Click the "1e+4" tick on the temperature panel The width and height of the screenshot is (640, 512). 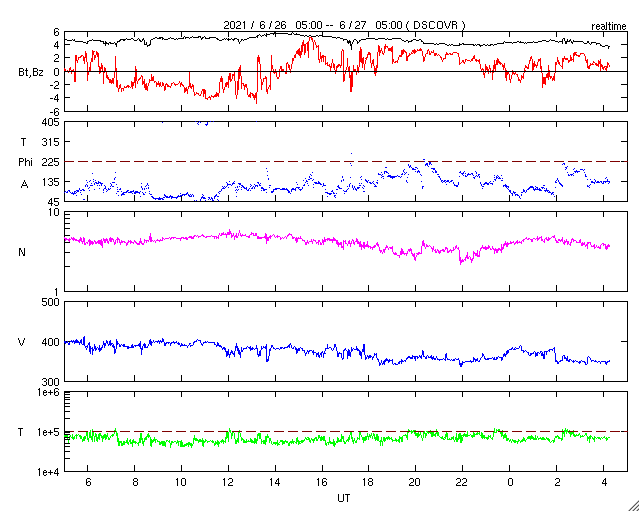click(49, 472)
